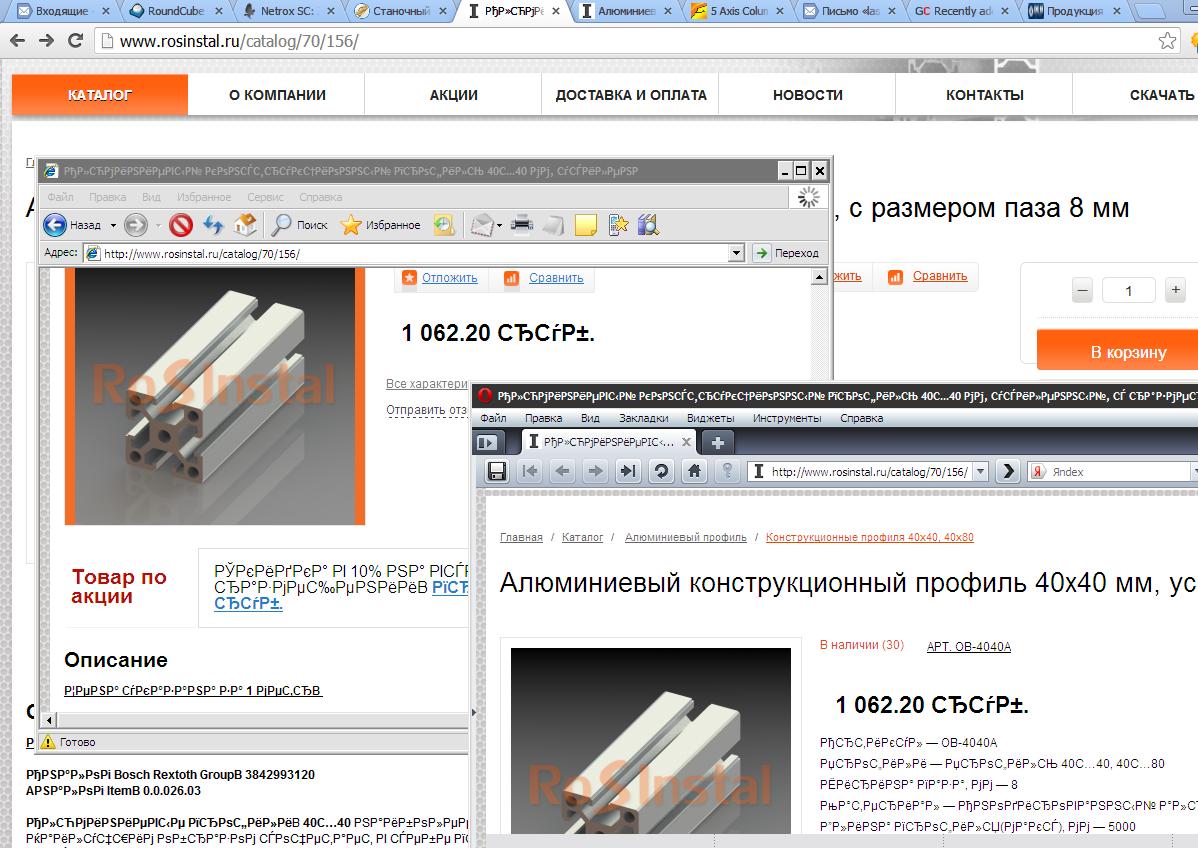Open the АКЦИИ page
Image resolution: width=1198 pixels, height=848 pixels.
[453, 95]
